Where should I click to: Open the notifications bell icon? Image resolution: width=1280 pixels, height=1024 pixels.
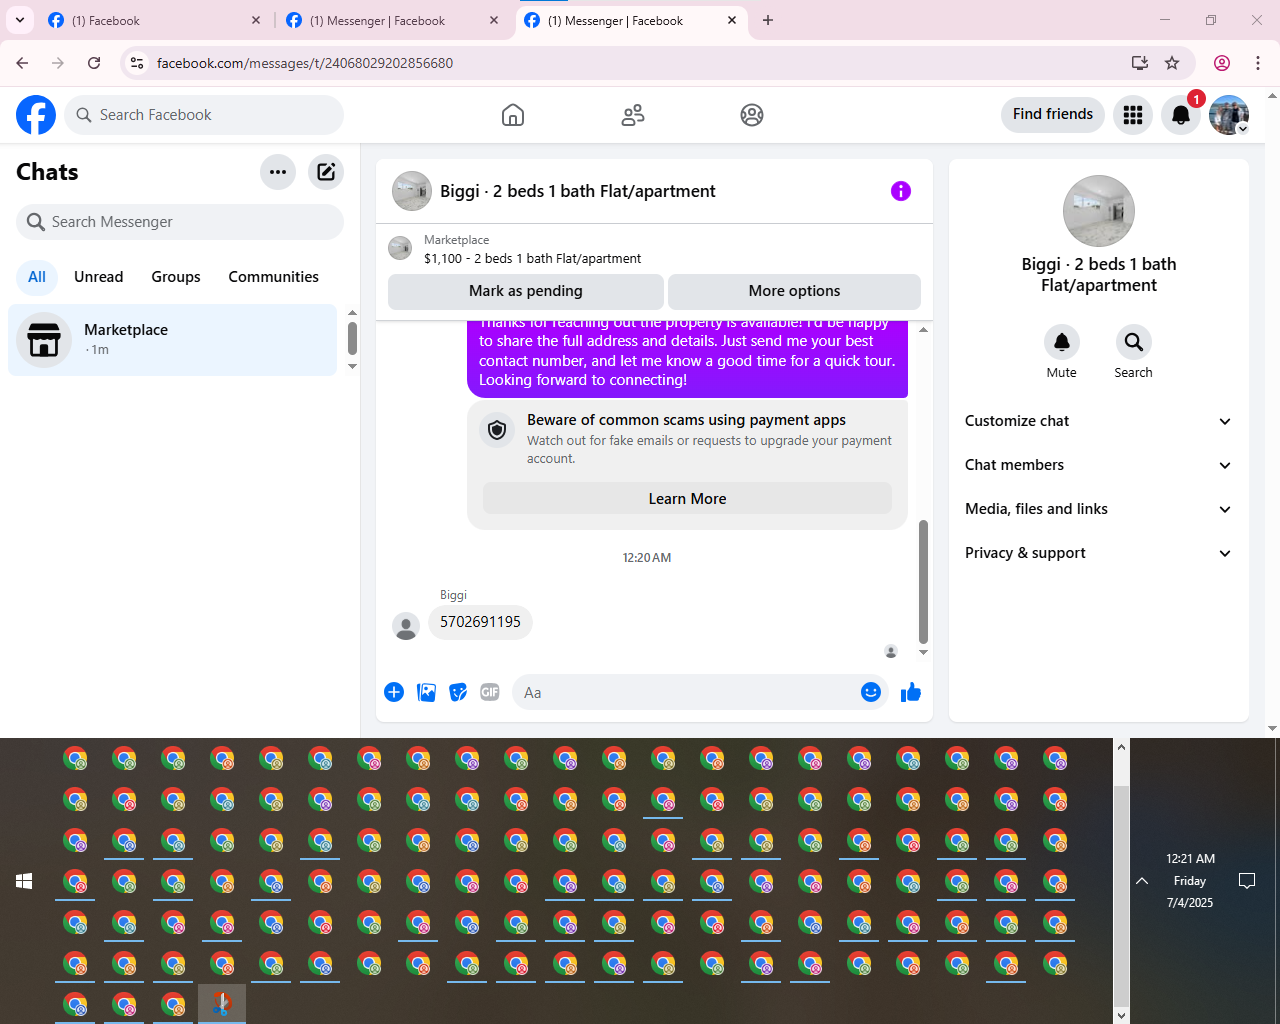(1181, 115)
